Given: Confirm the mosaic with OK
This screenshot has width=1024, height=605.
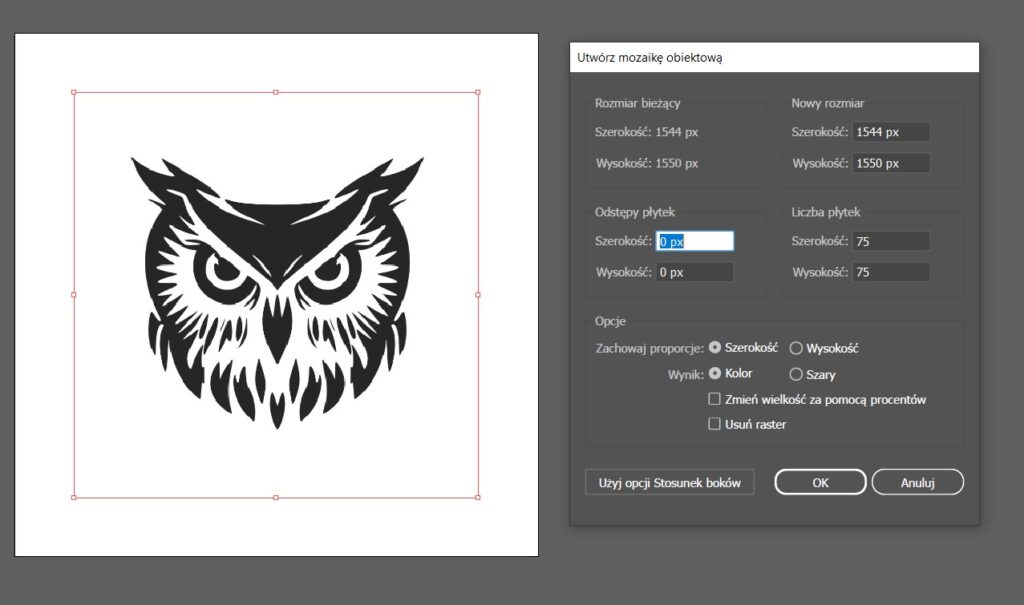Looking at the screenshot, I should click(819, 481).
